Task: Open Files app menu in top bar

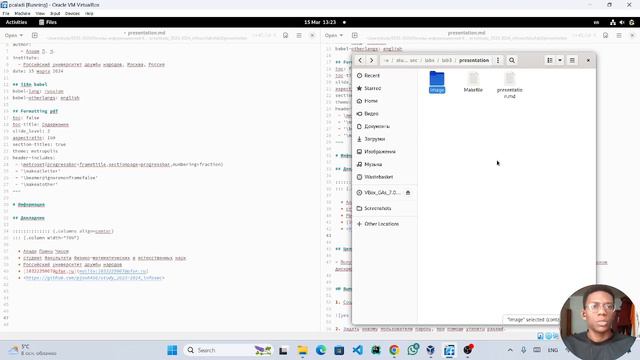Action: [48, 22]
